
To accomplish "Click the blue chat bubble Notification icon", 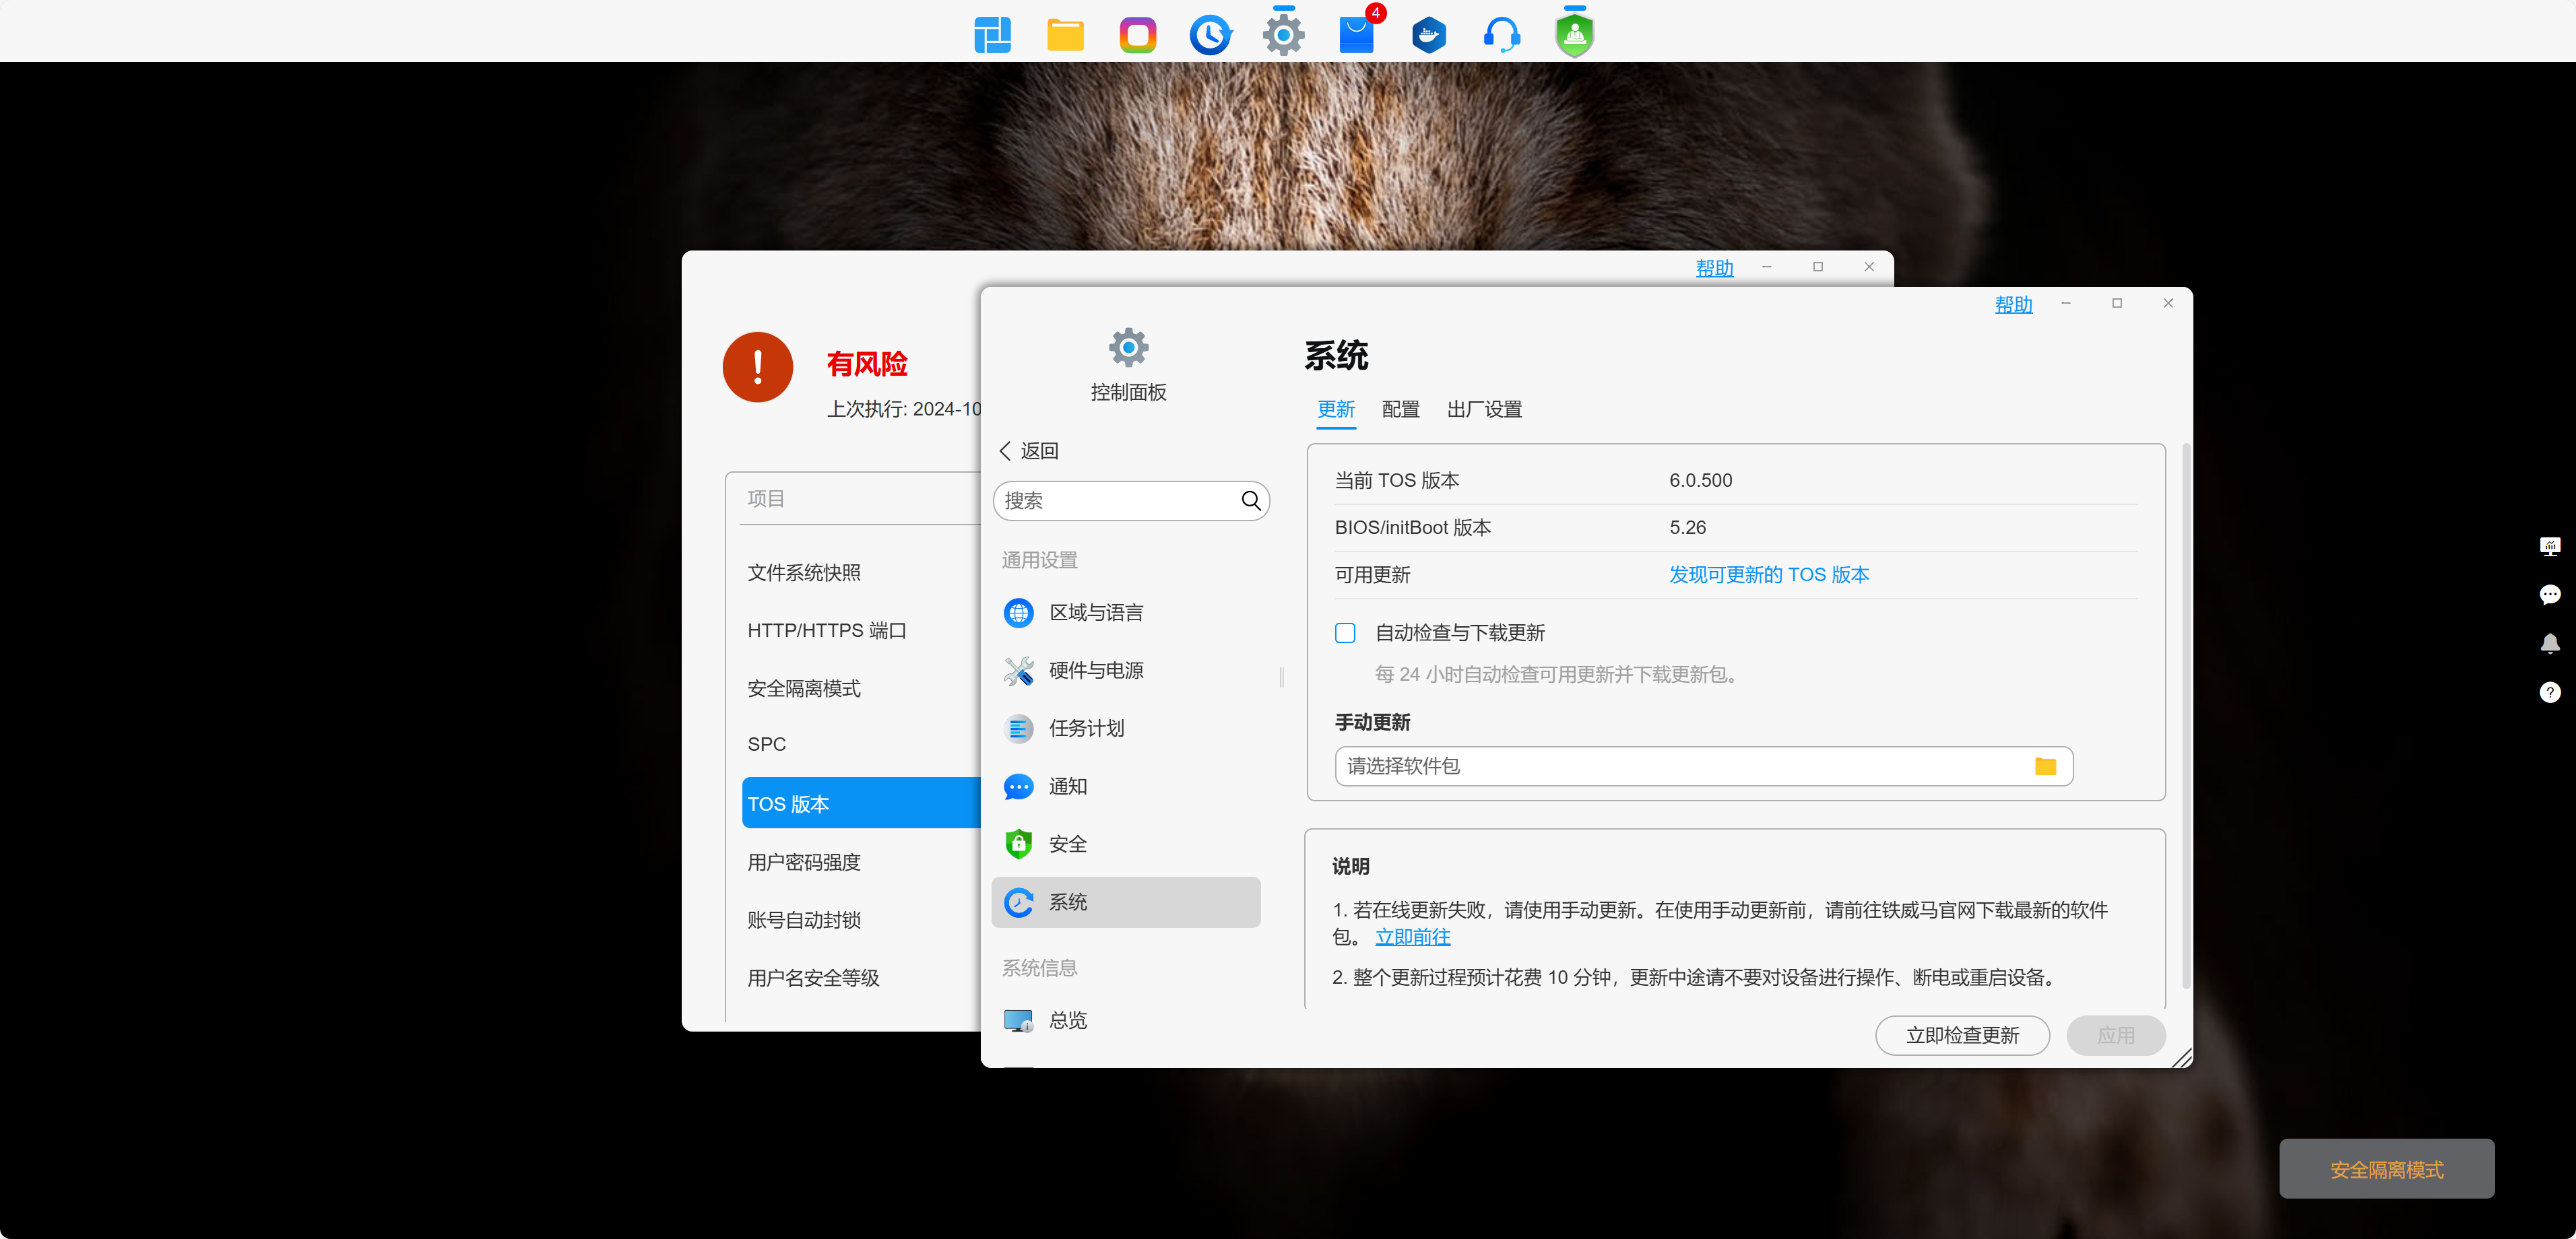I will (x=1018, y=787).
